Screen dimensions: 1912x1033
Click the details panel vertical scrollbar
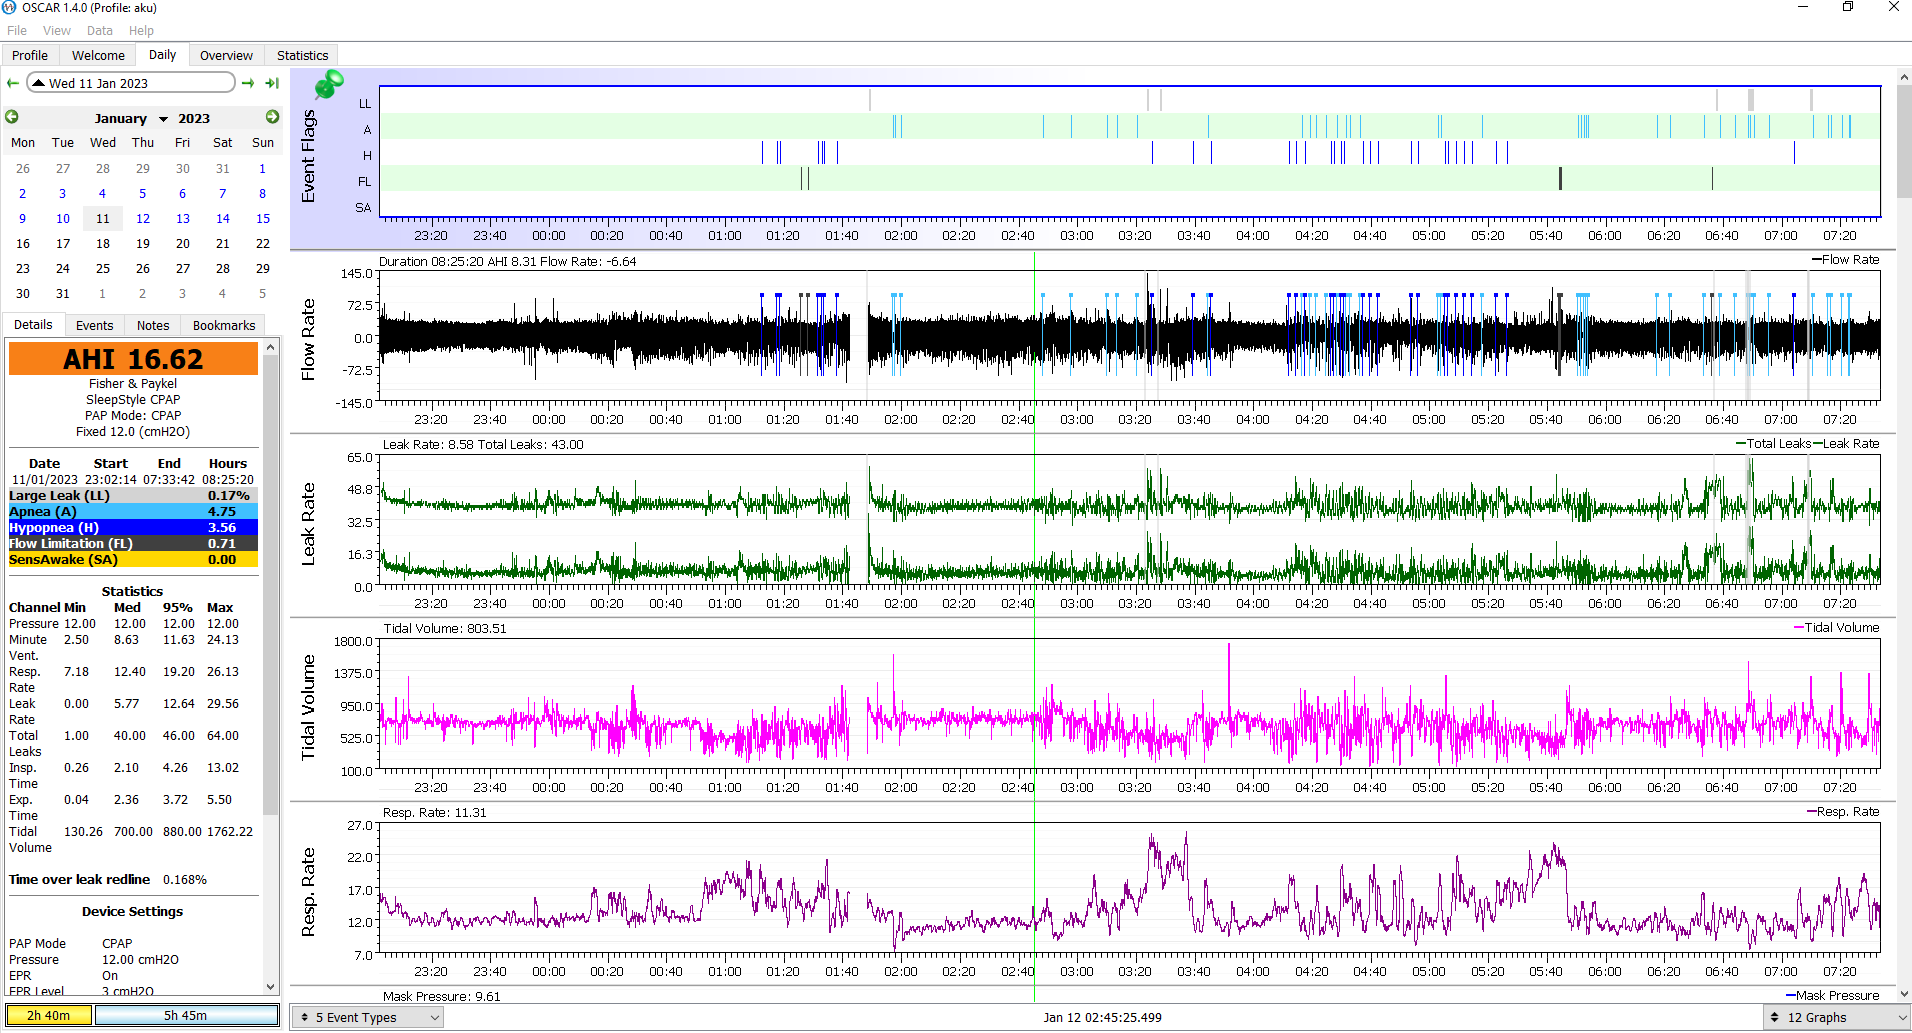pos(271,667)
